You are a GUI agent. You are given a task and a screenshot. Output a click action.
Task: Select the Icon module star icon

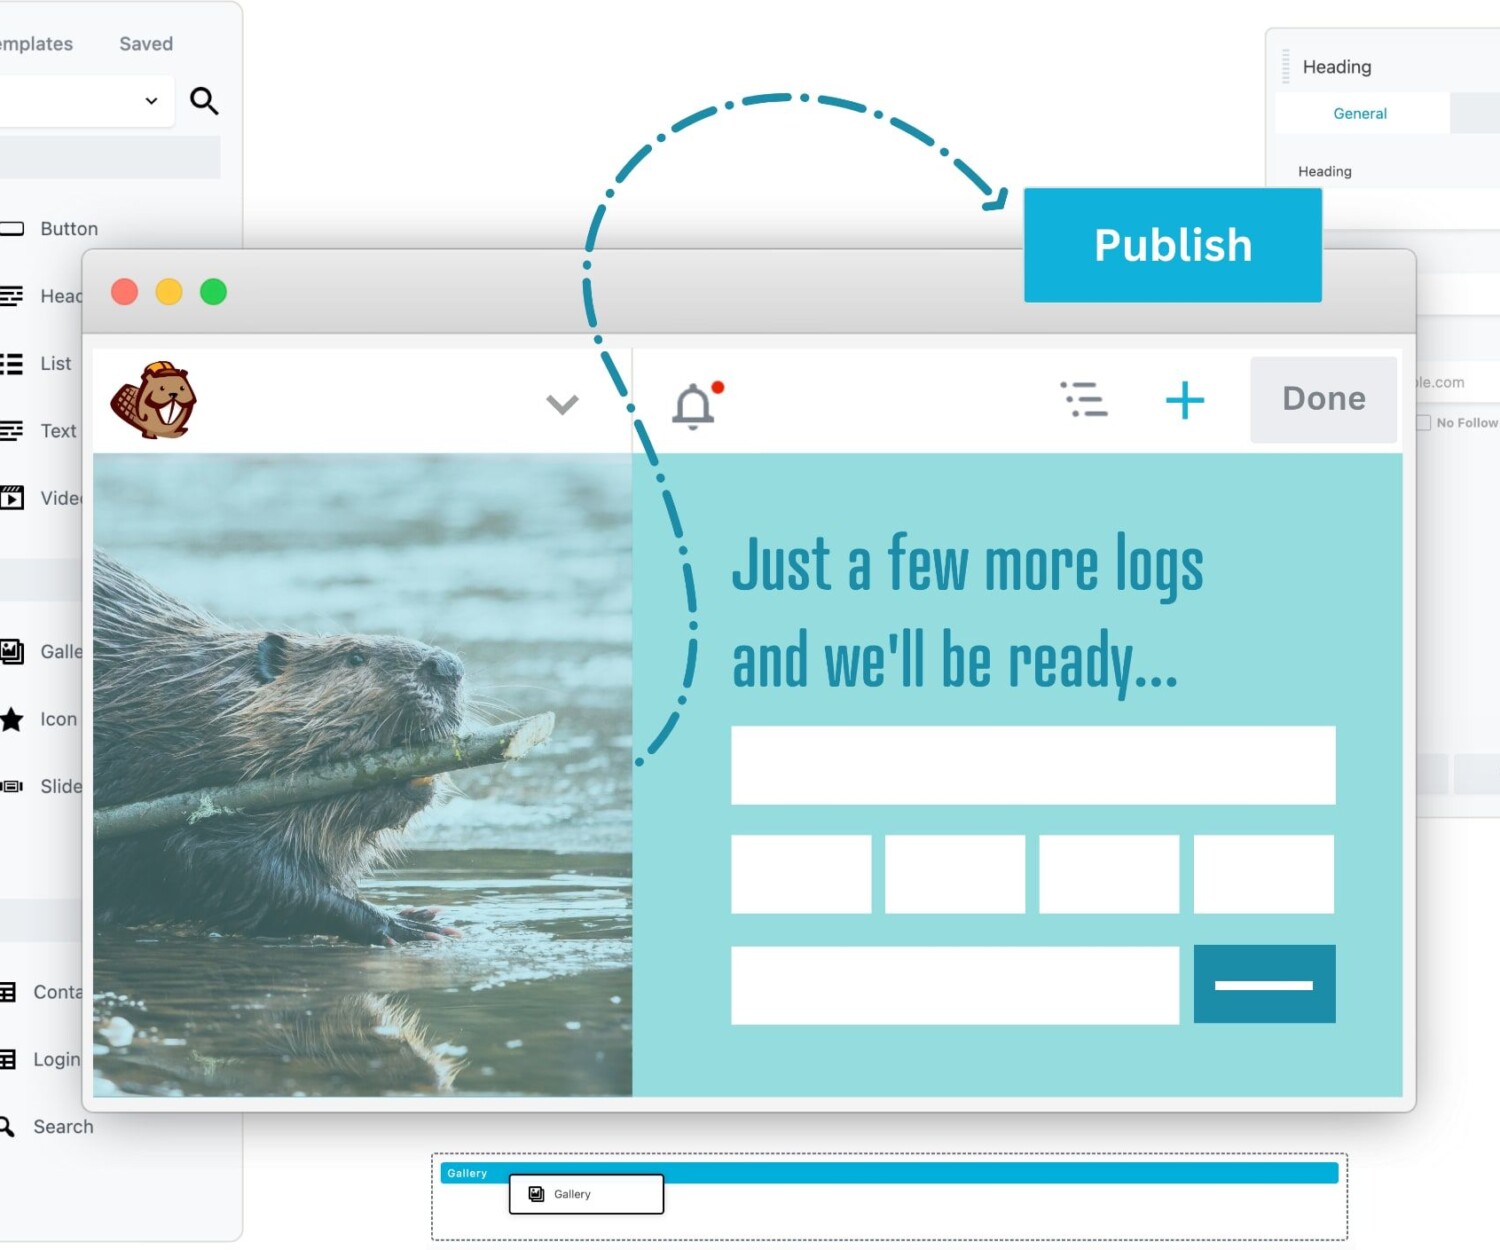12,719
